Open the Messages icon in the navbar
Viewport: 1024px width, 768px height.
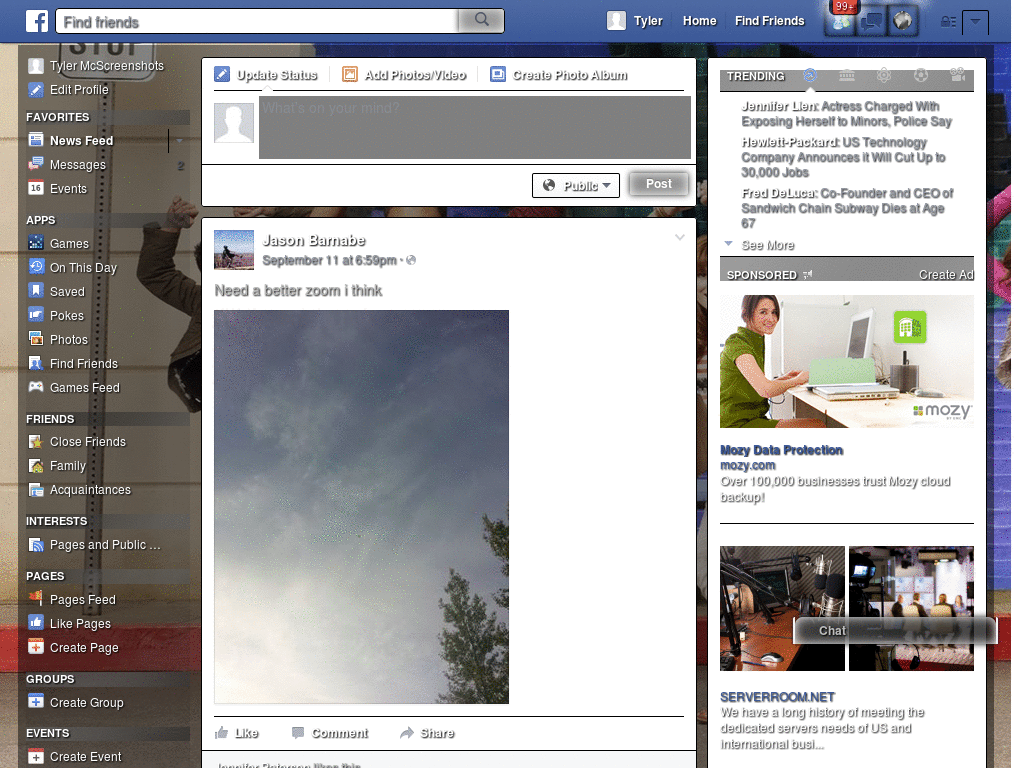tap(871, 20)
